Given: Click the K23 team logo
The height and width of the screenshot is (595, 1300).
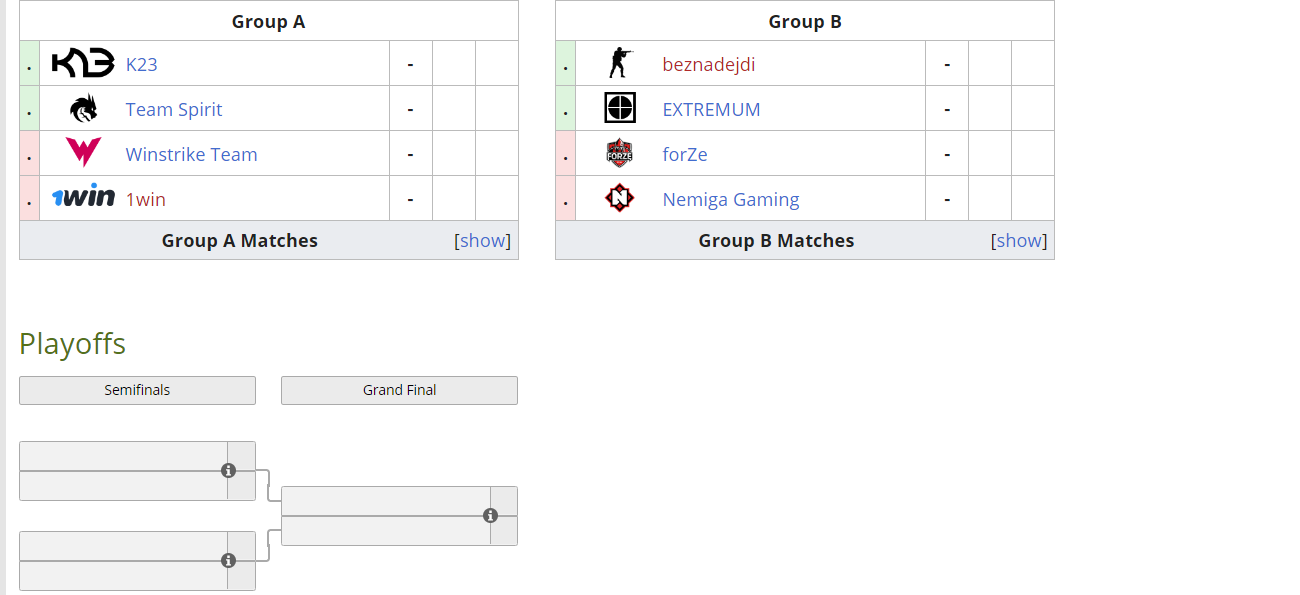Looking at the screenshot, I should [83, 64].
